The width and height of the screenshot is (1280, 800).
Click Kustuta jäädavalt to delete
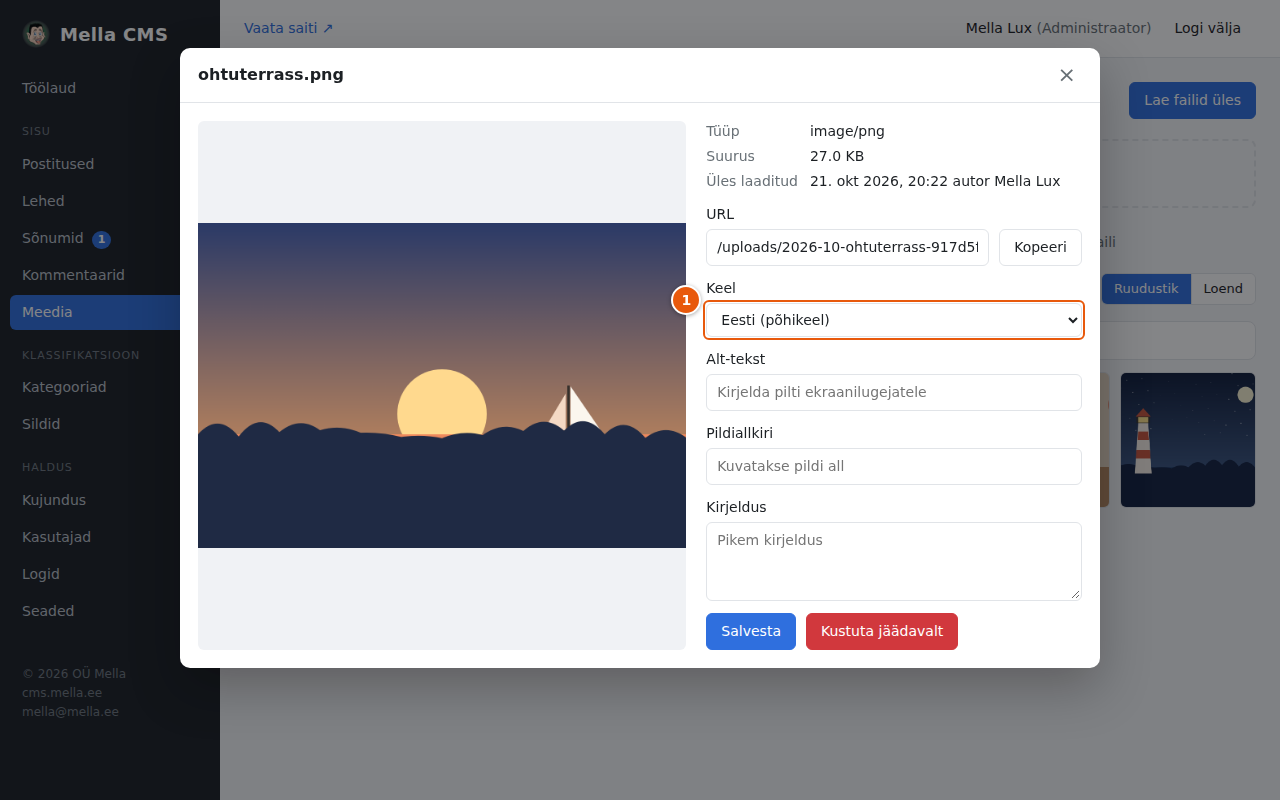[x=882, y=631]
